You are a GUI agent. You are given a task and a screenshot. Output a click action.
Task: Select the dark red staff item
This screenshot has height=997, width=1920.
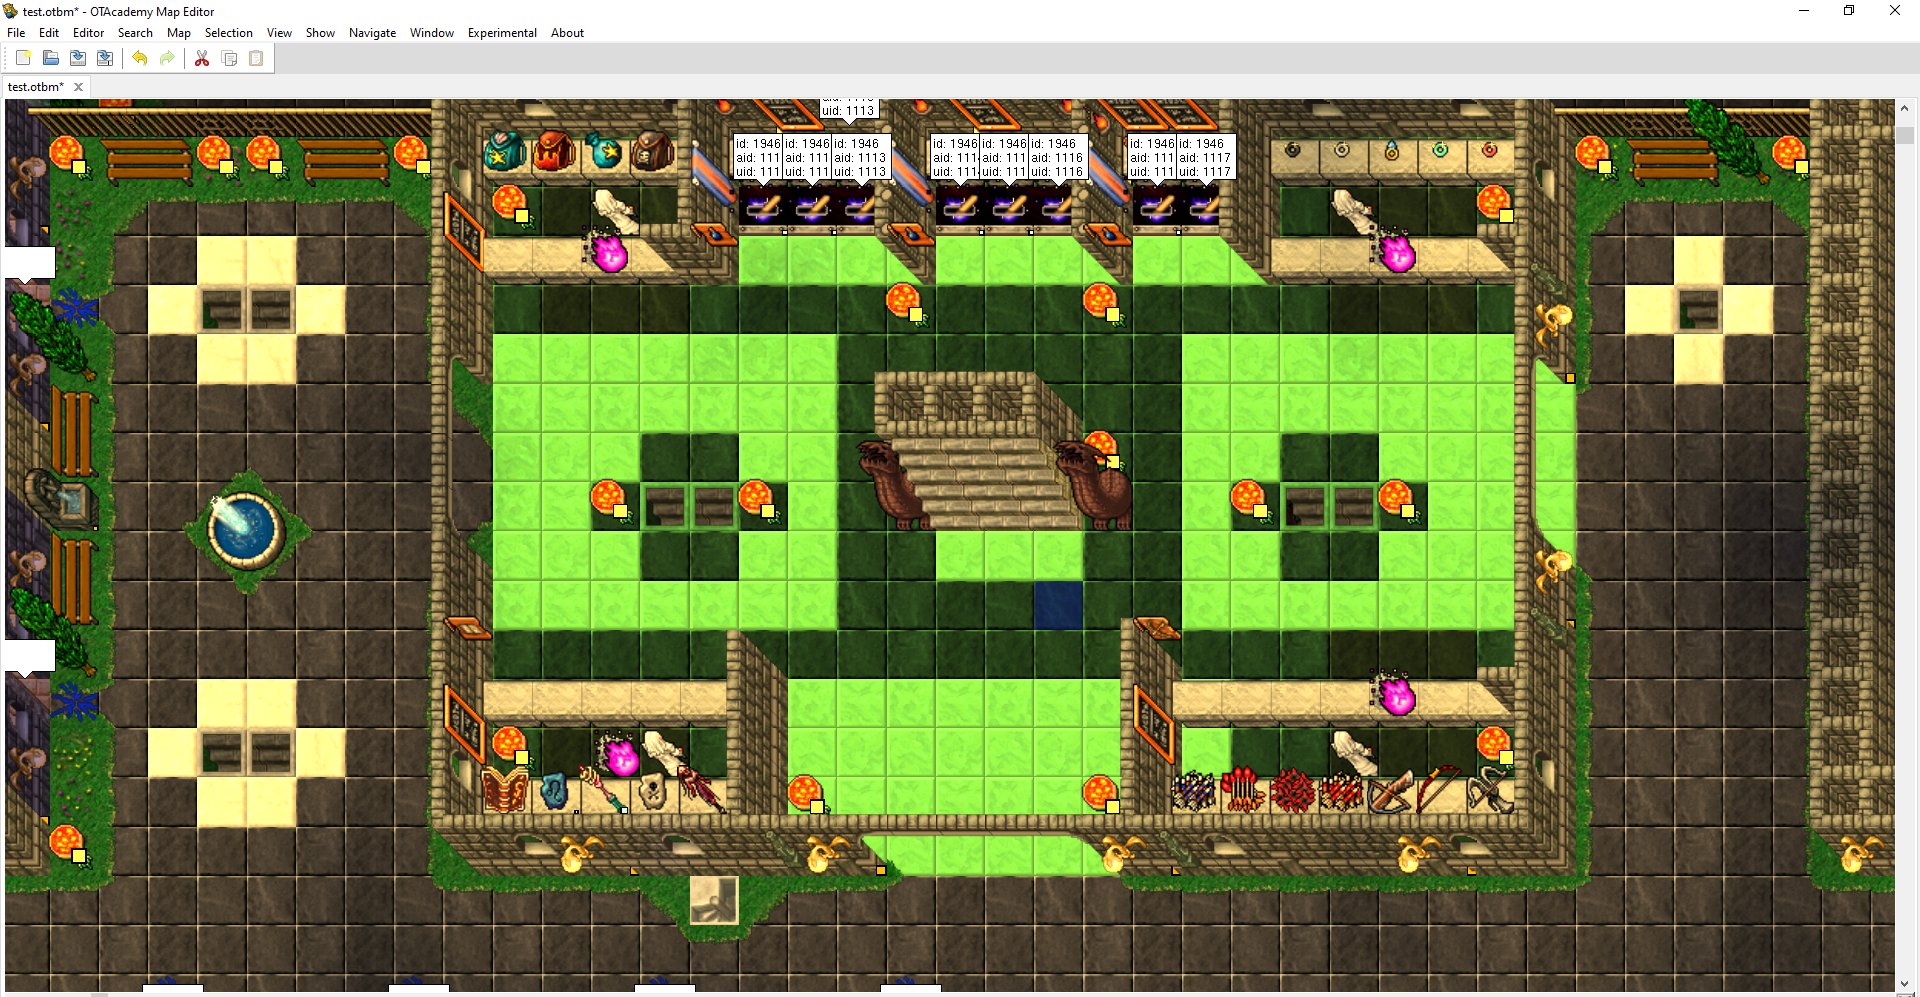(700, 788)
